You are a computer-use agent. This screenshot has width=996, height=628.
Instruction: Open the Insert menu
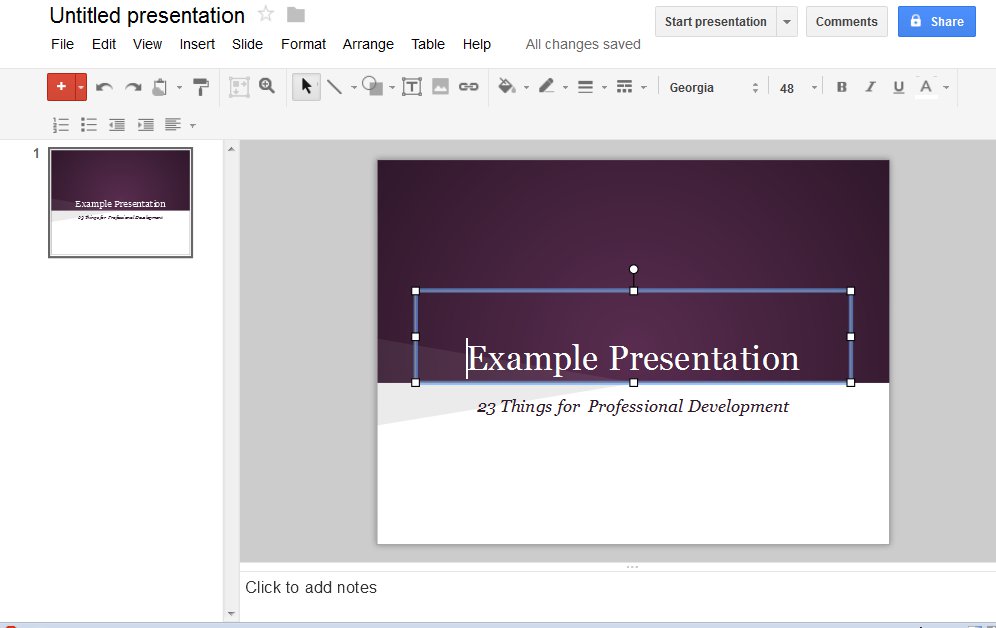click(197, 44)
